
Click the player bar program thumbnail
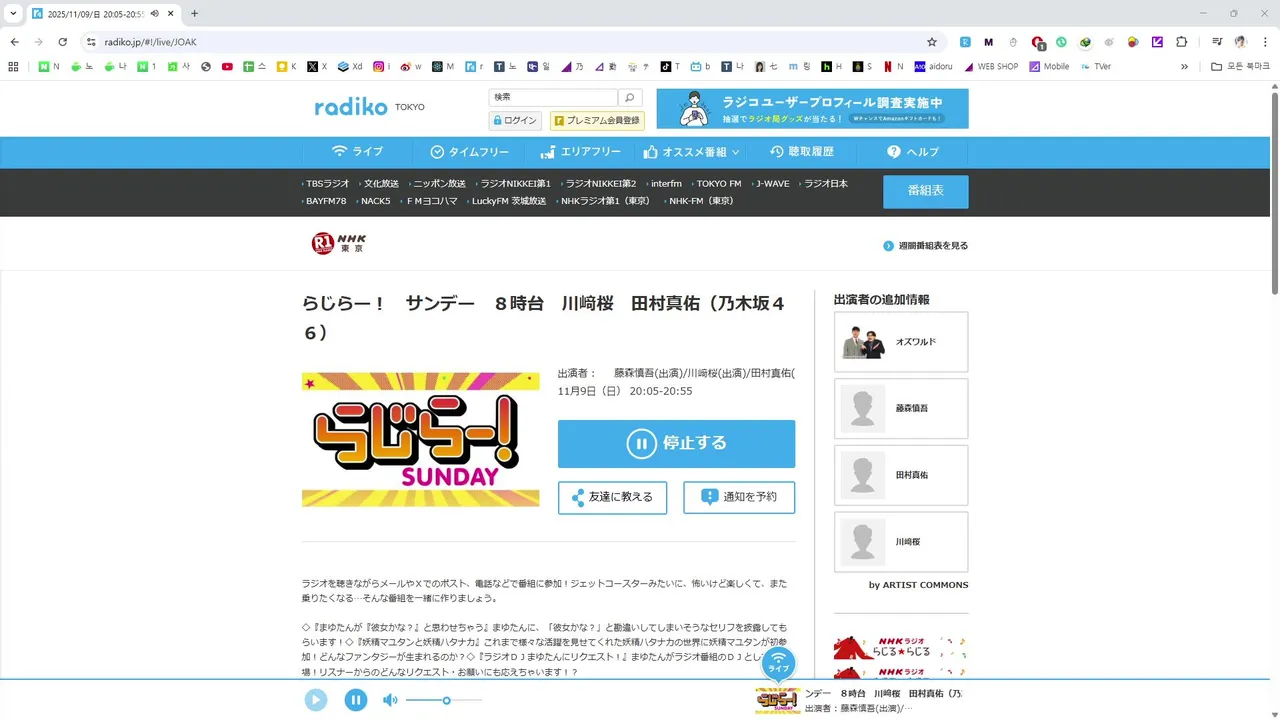pyautogui.click(x=778, y=700)
